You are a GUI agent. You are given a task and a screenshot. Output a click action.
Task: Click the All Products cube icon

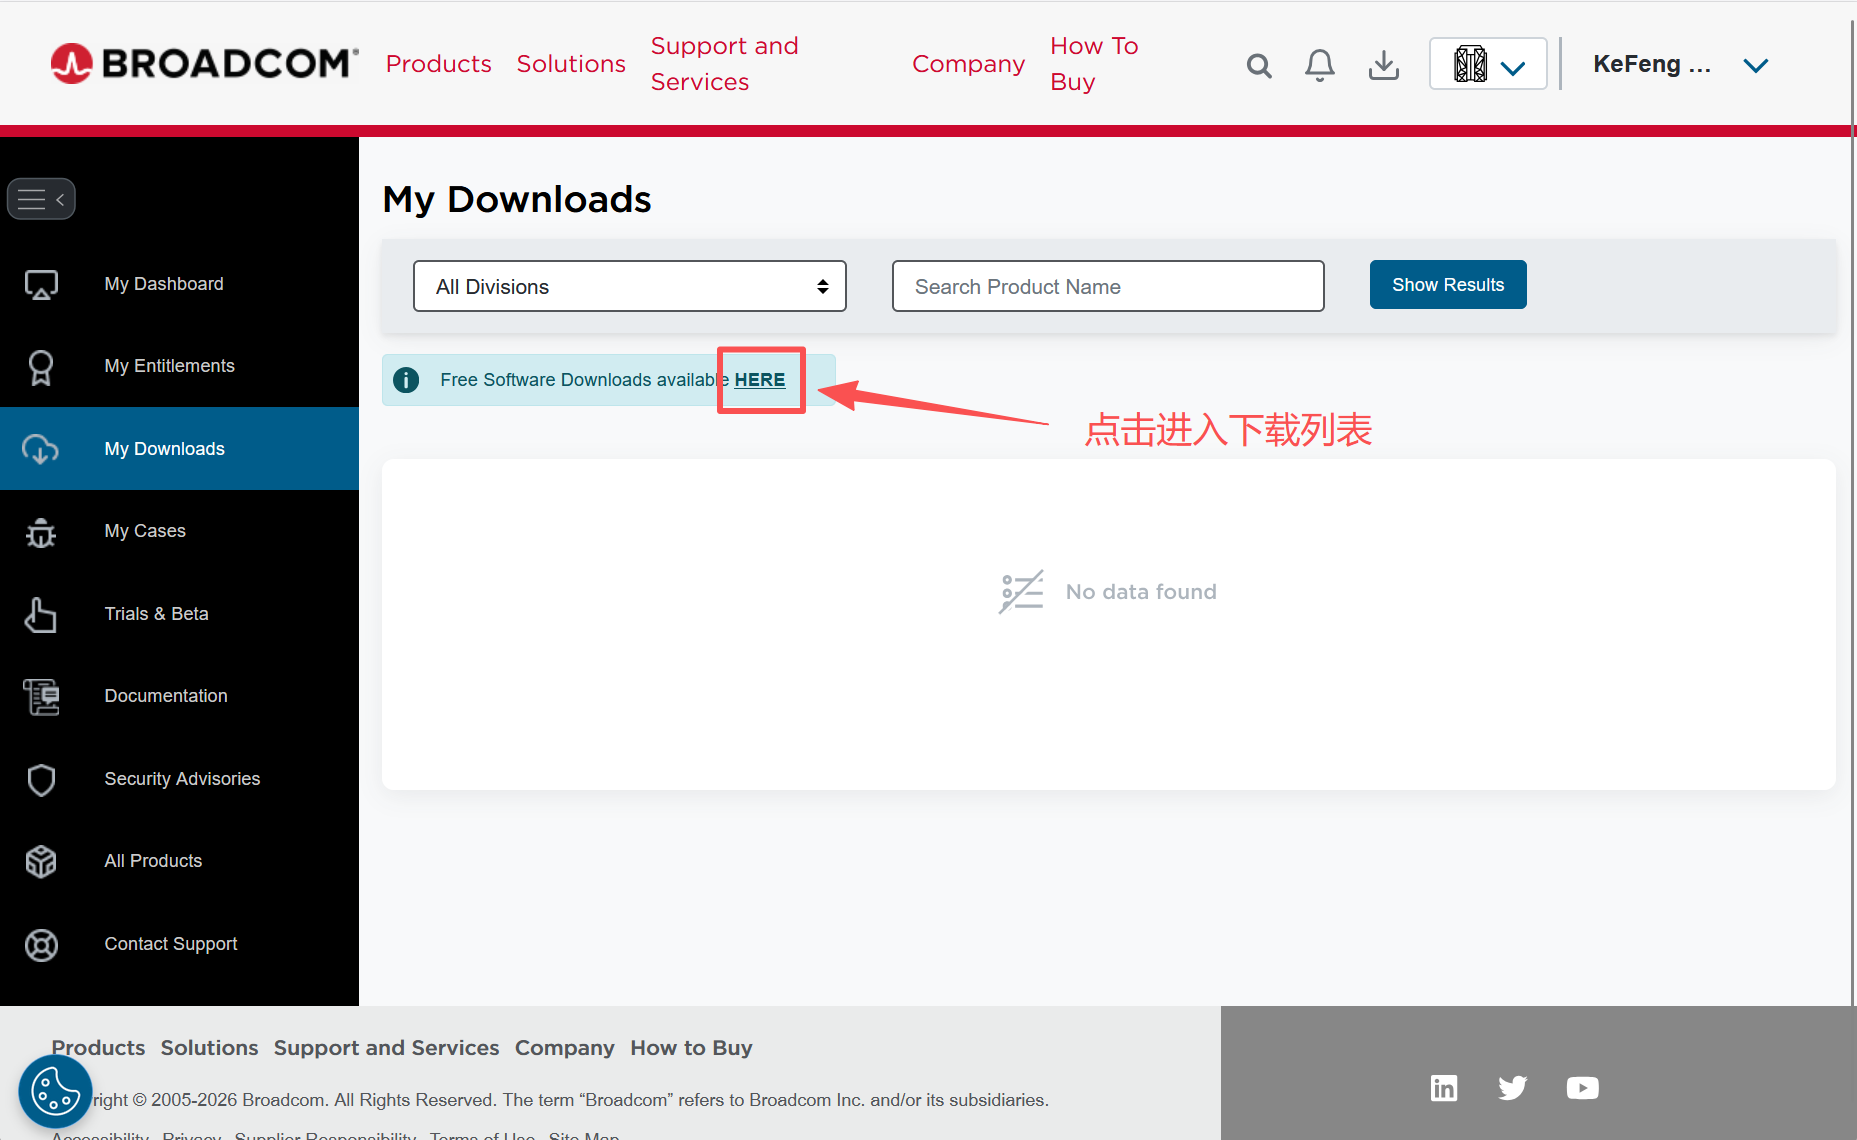click(41, 862)
